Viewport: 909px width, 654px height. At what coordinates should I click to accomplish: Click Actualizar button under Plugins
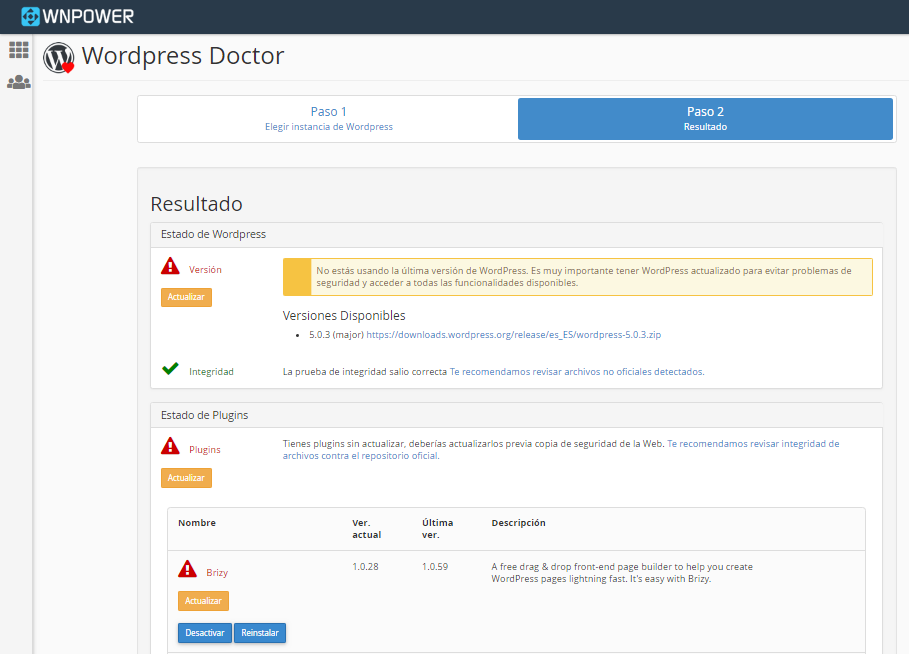[x=186, y=478]
